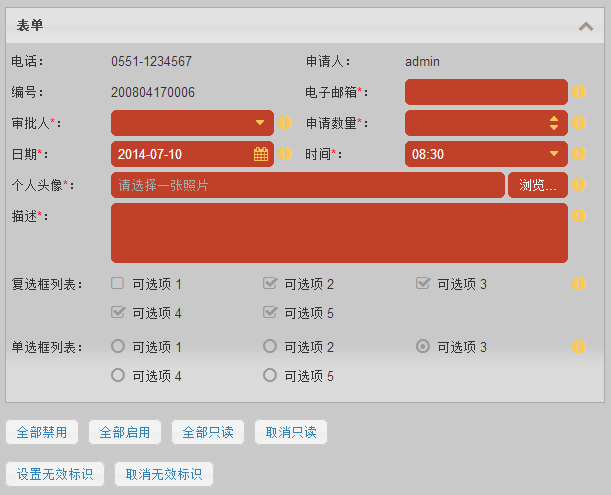The width and height of the screenshot is (611, 495).
Task: Click the warning icon beside 审批人 dropdown
Action: [285, 123]
